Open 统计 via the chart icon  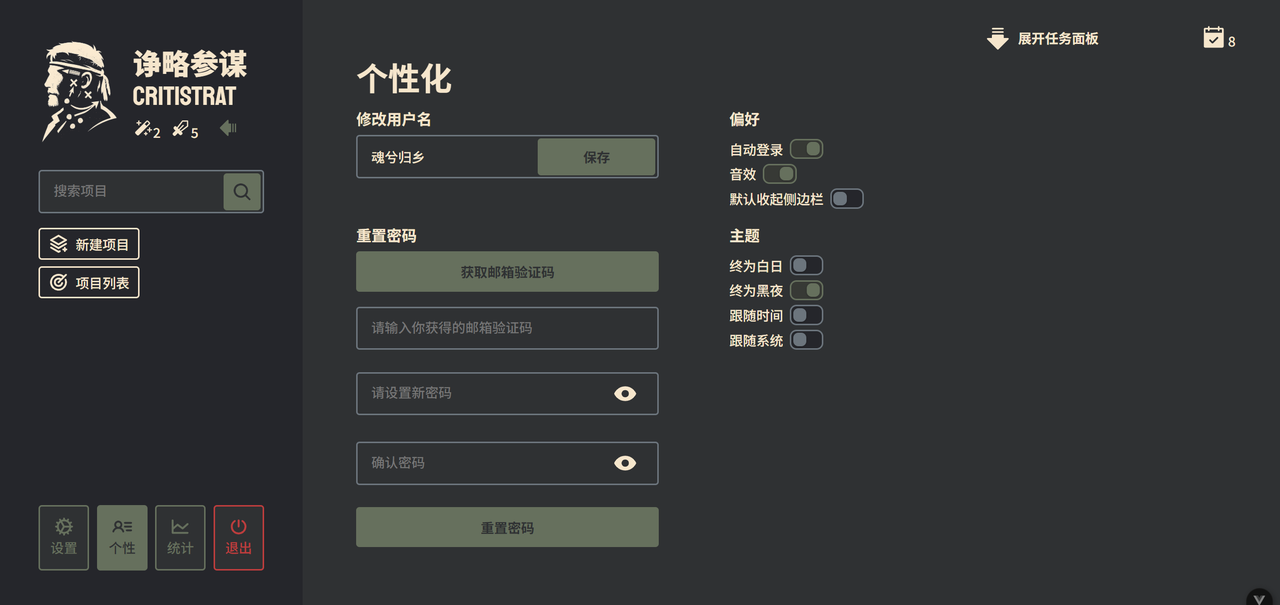tap(179, 537)
